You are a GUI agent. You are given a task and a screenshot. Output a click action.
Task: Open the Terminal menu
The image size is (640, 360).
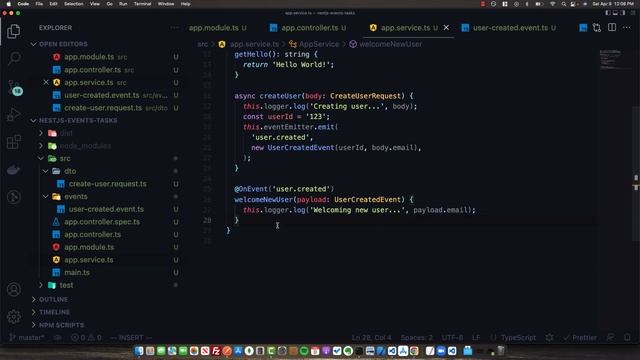pyautogui.click(x=142, y=4)
